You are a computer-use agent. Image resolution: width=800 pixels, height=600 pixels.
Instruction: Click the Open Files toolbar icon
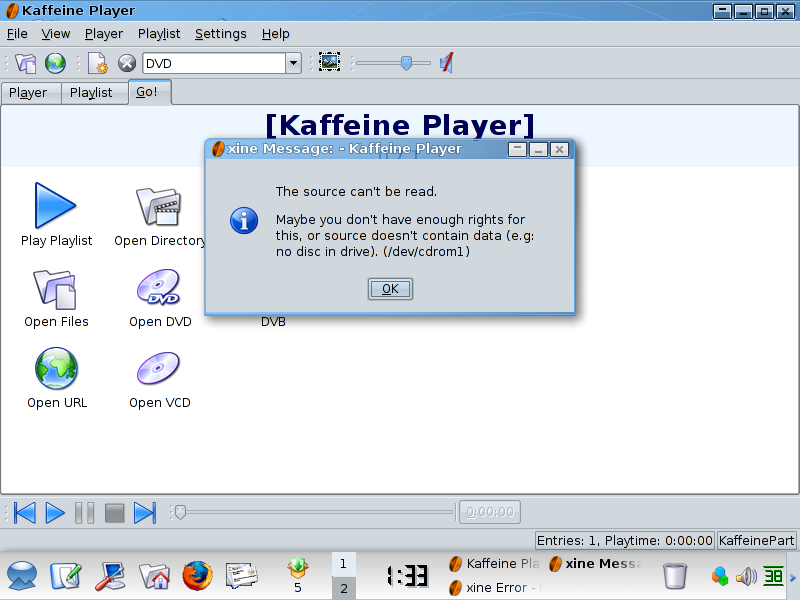(x=26, y=63)
